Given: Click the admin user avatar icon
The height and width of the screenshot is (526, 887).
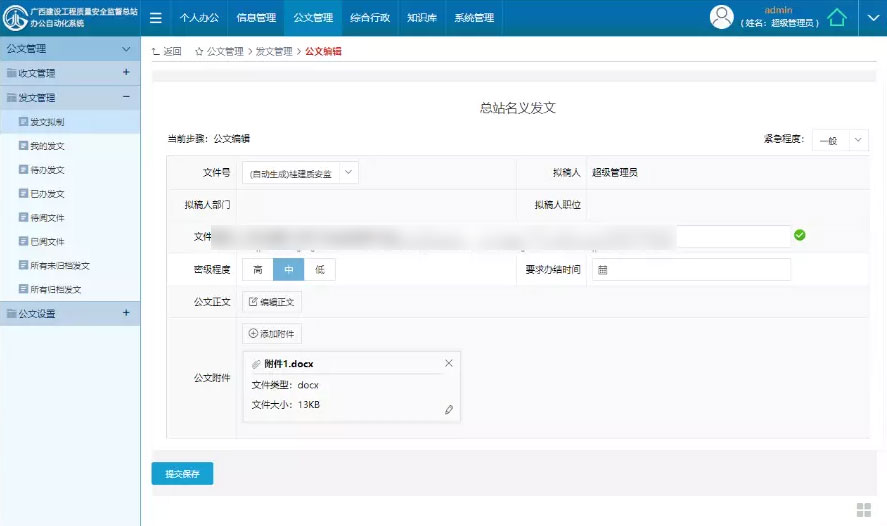Looking at the screenshot, I should [721, 17].
